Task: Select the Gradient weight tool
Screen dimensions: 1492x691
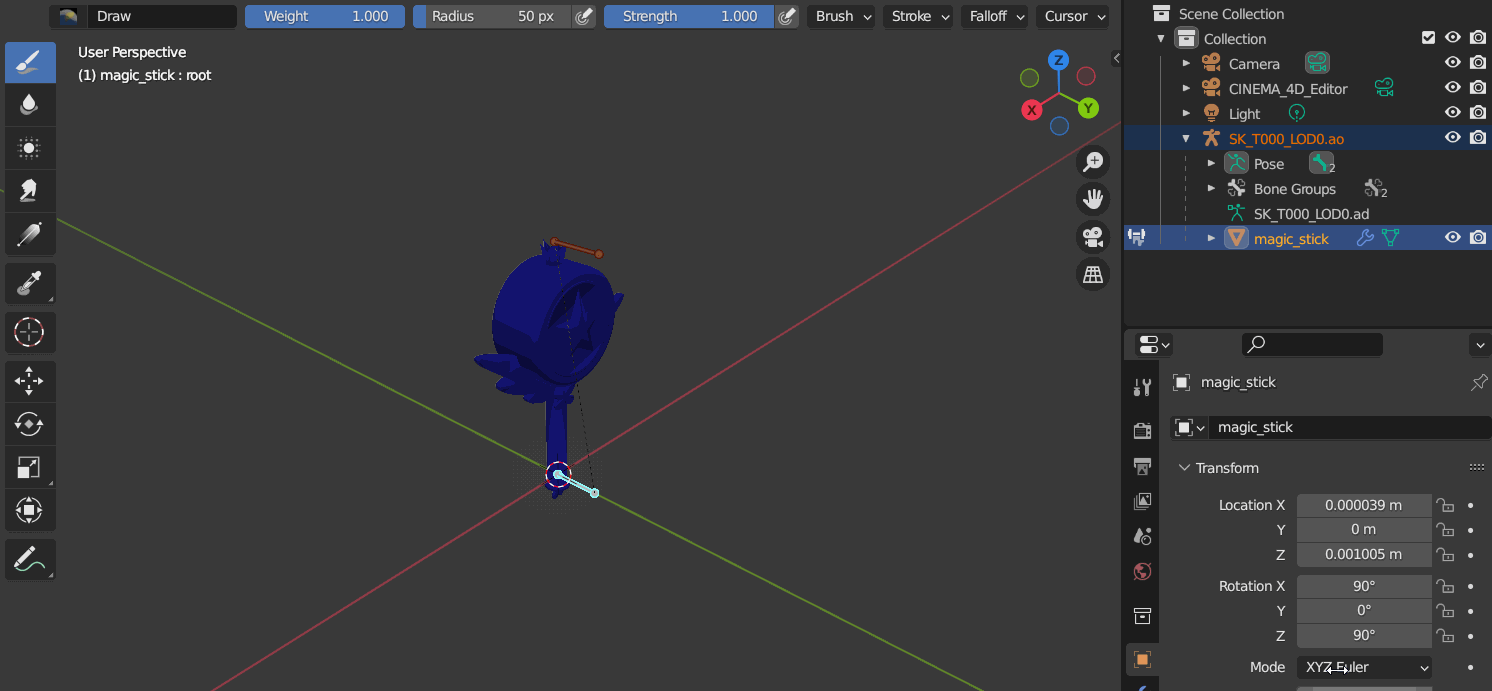Action: tap(30, 234)
